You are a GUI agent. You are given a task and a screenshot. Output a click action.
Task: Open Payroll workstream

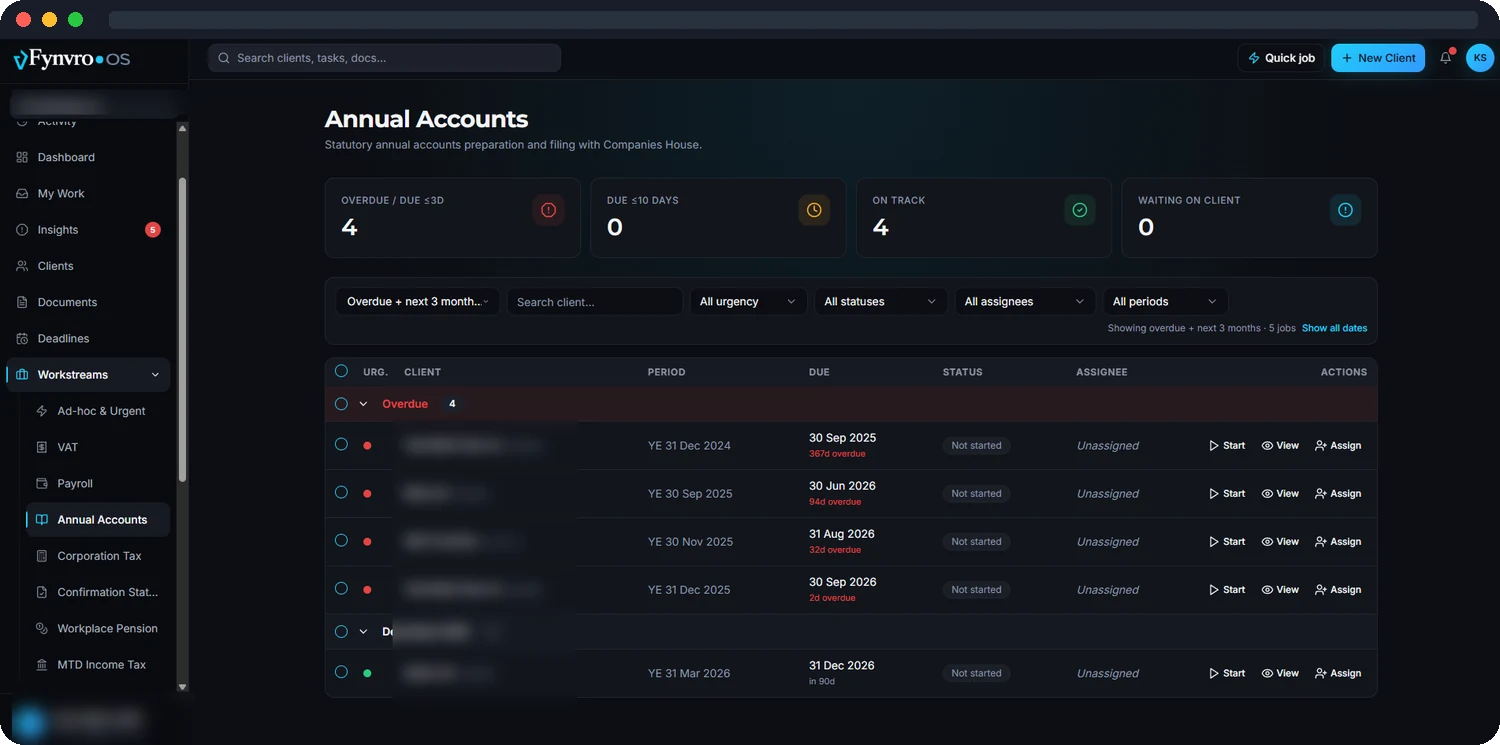click(x=98, y=483)
